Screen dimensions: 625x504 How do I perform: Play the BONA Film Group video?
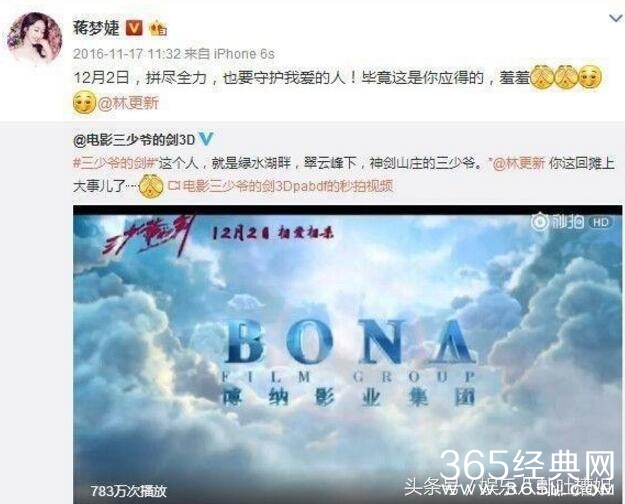coord(347,354)
